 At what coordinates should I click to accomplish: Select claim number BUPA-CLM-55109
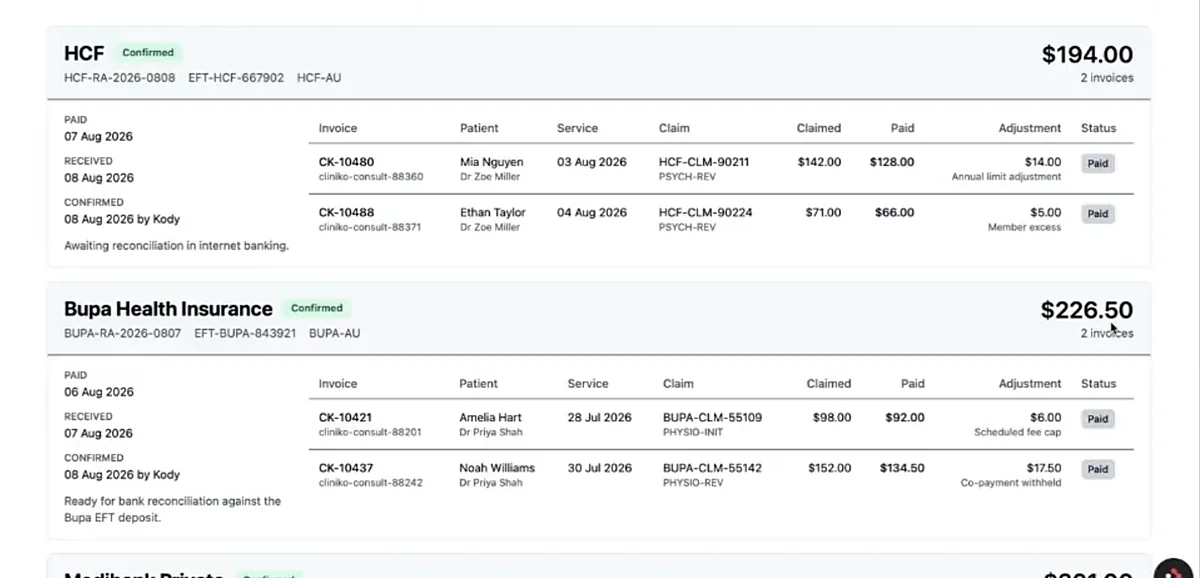point(712,417)
